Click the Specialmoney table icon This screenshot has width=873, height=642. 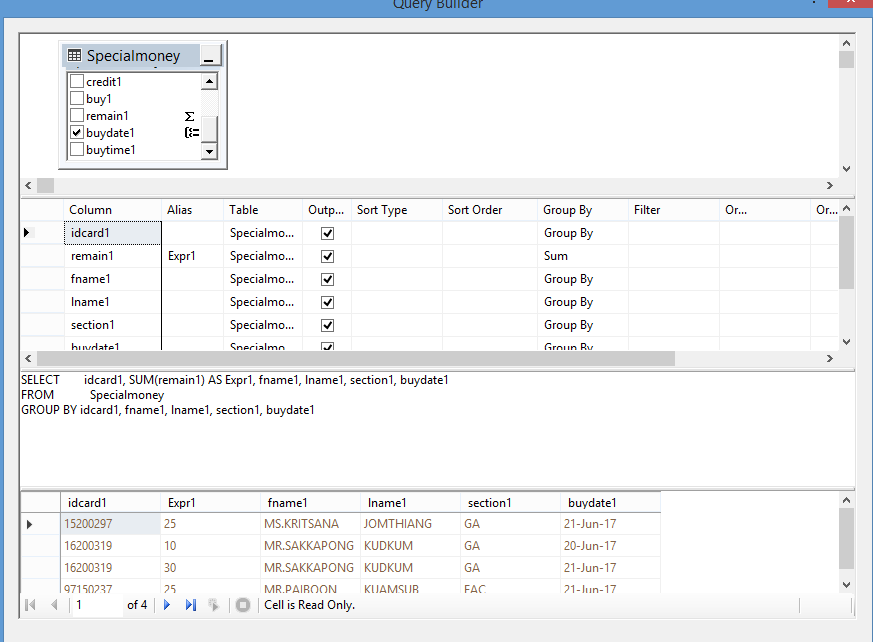74,55
